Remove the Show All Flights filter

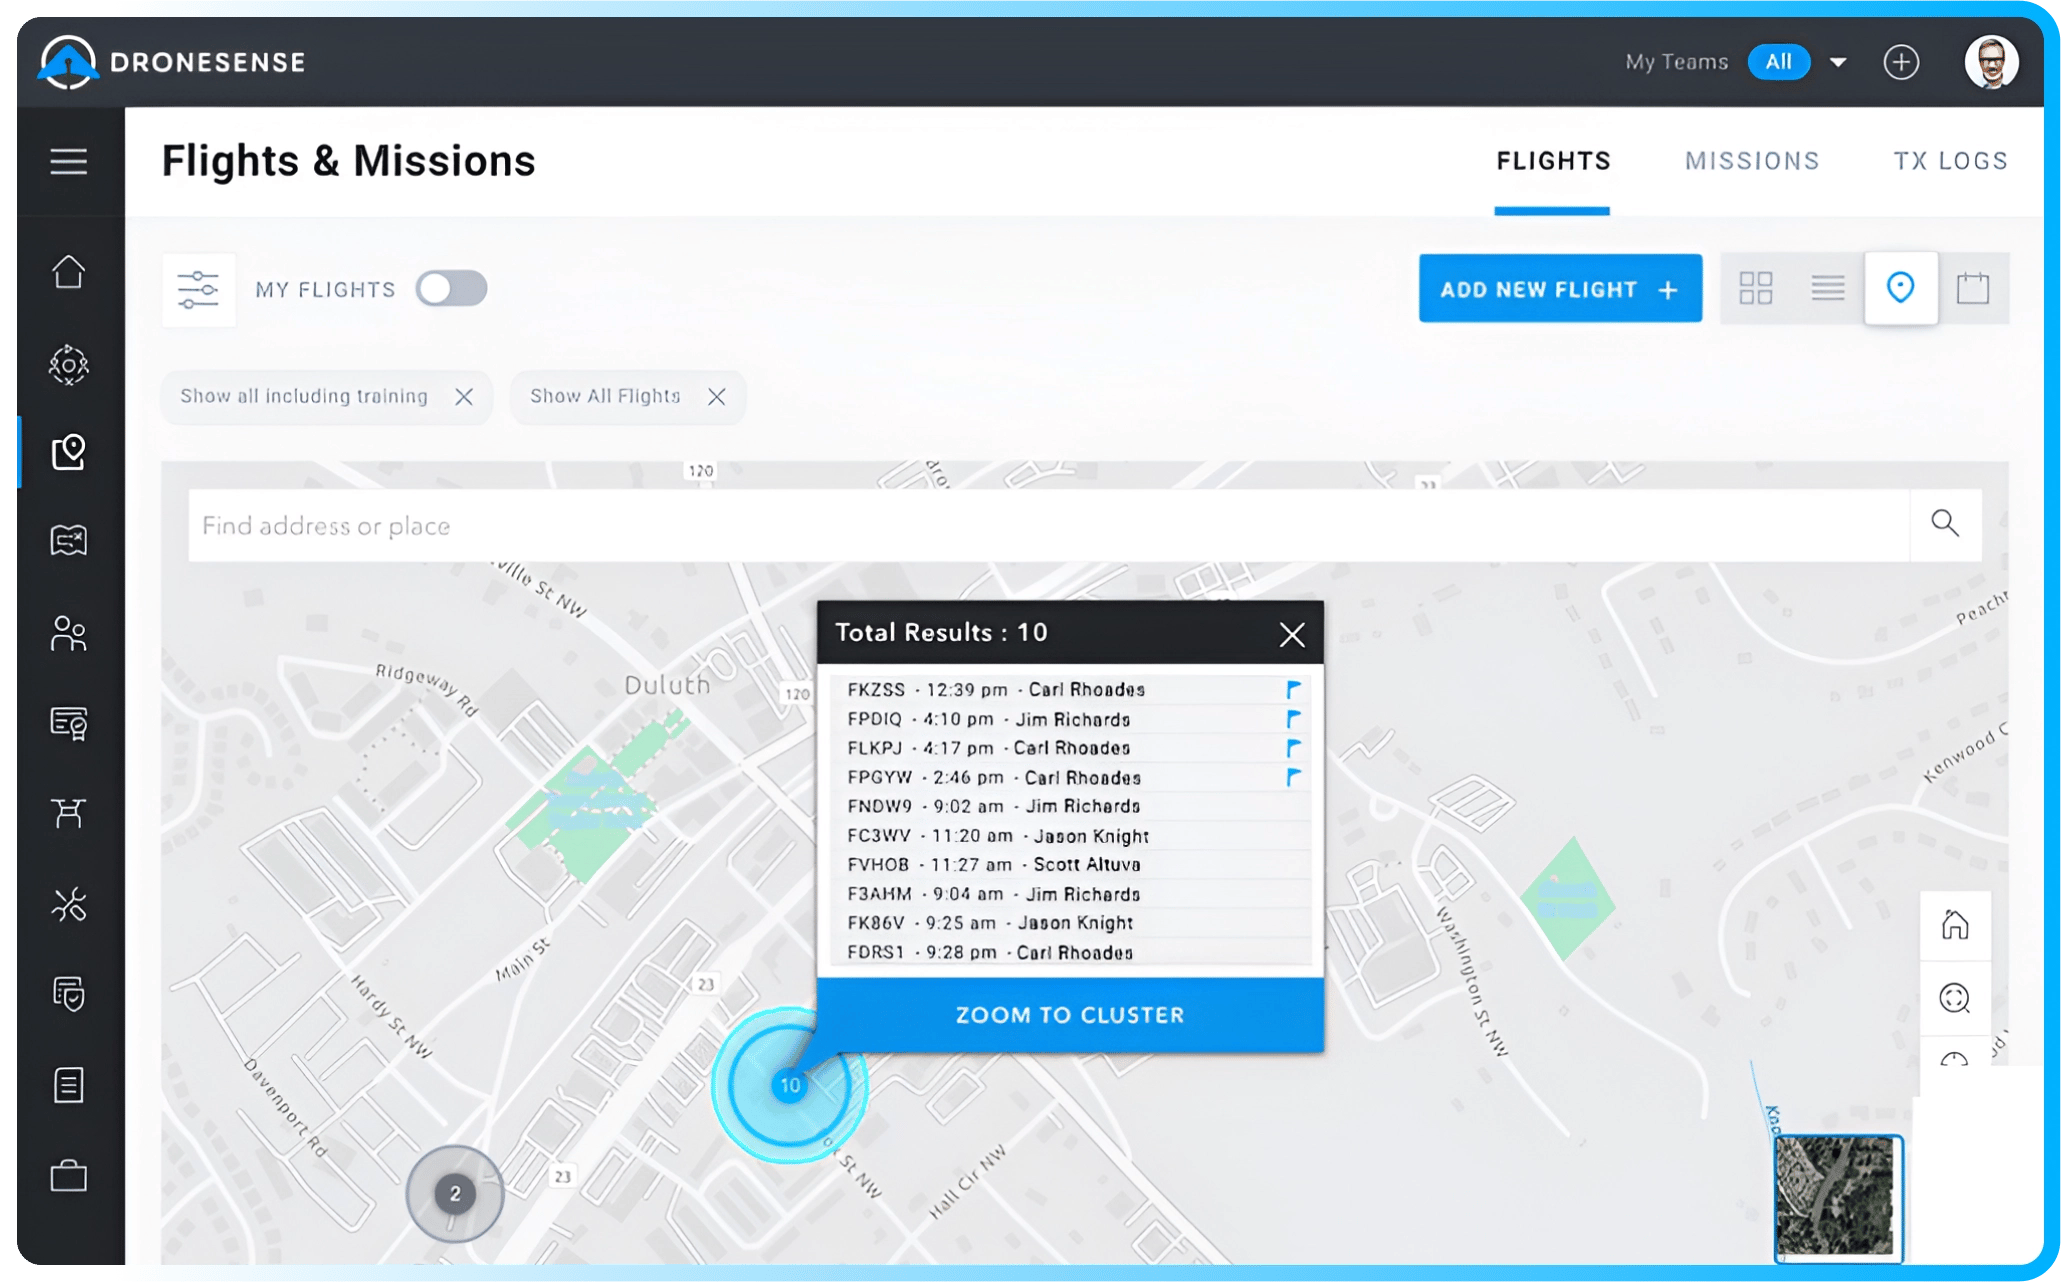[x=716, y=397]
